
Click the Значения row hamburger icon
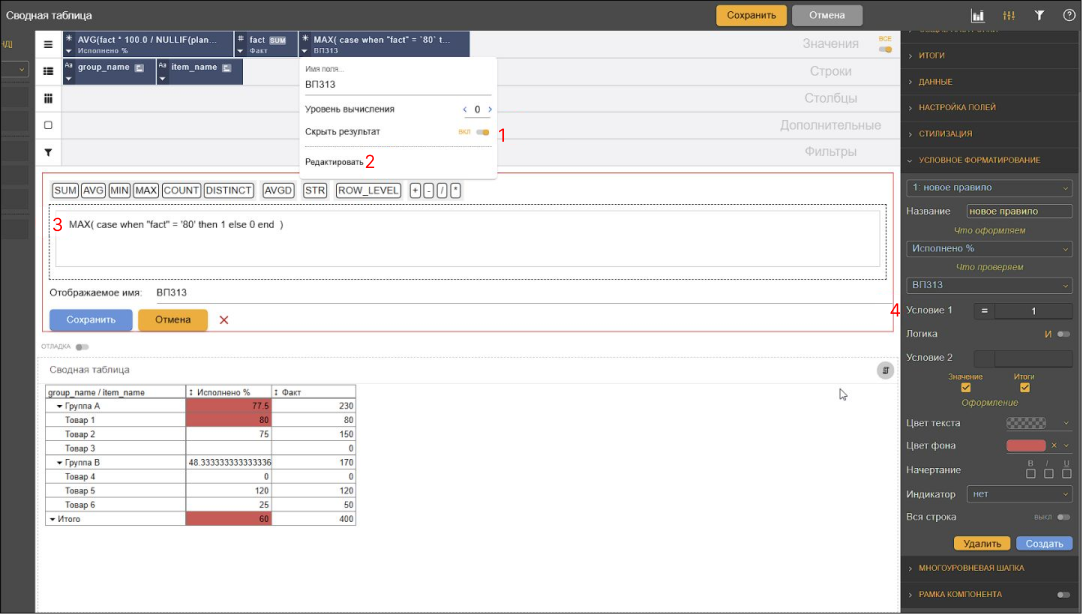(x=48, y=44)
